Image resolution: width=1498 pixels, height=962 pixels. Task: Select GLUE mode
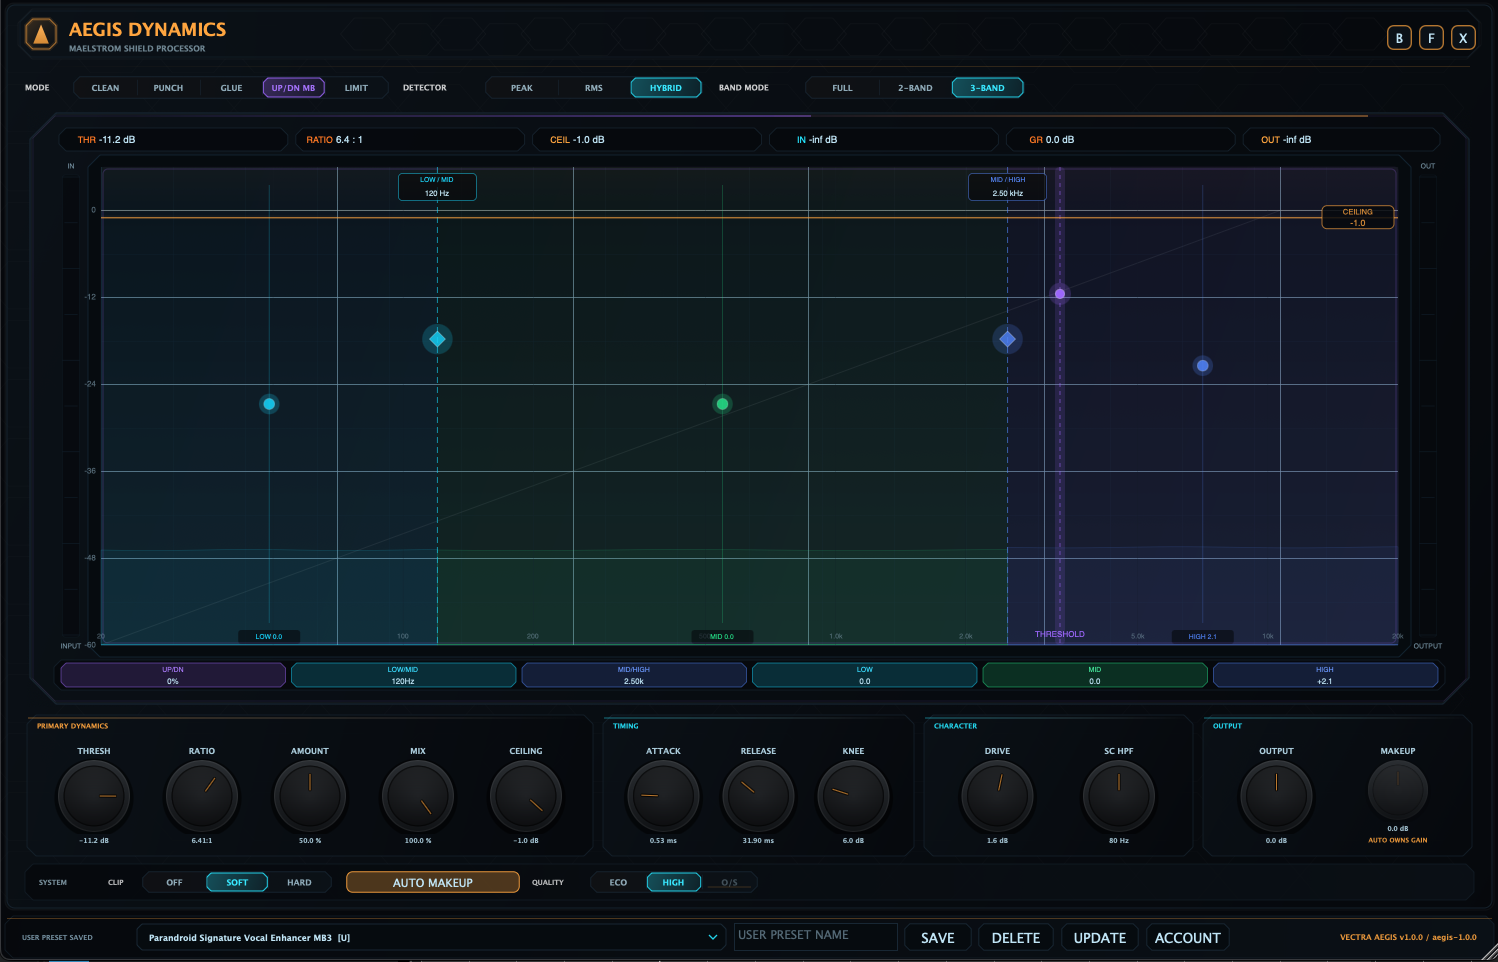click(x=231, y=88)
